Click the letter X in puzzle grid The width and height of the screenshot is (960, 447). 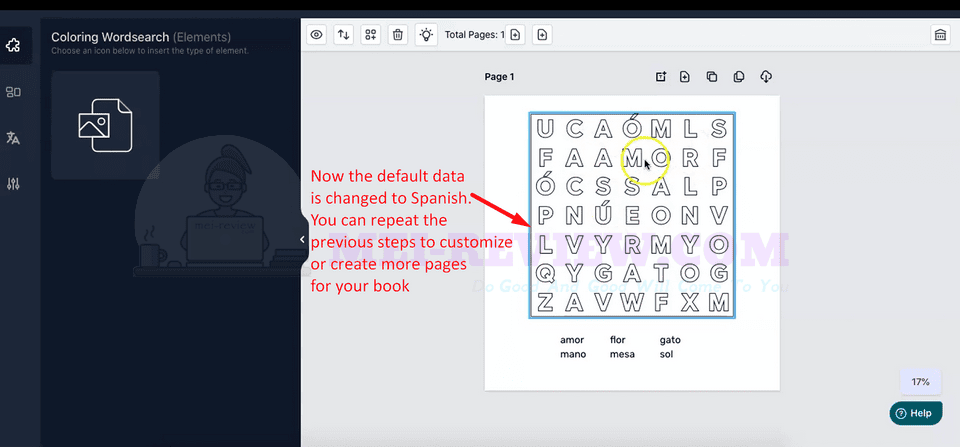point(690,302)
